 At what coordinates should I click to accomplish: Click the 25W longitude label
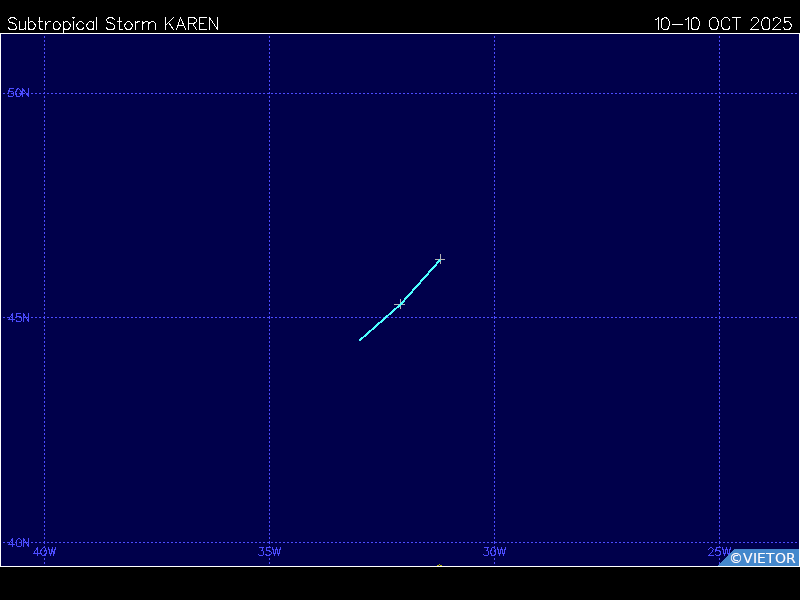pyautogui.click(x=719, y=552)
